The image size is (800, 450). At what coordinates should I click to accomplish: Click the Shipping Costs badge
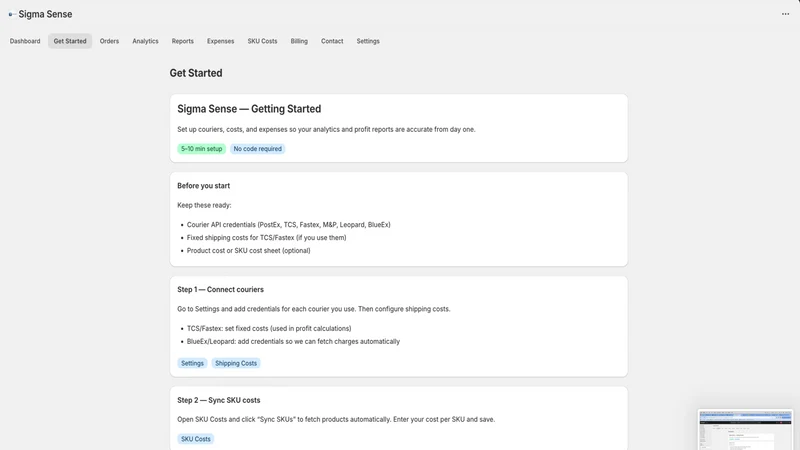point(236,363)
